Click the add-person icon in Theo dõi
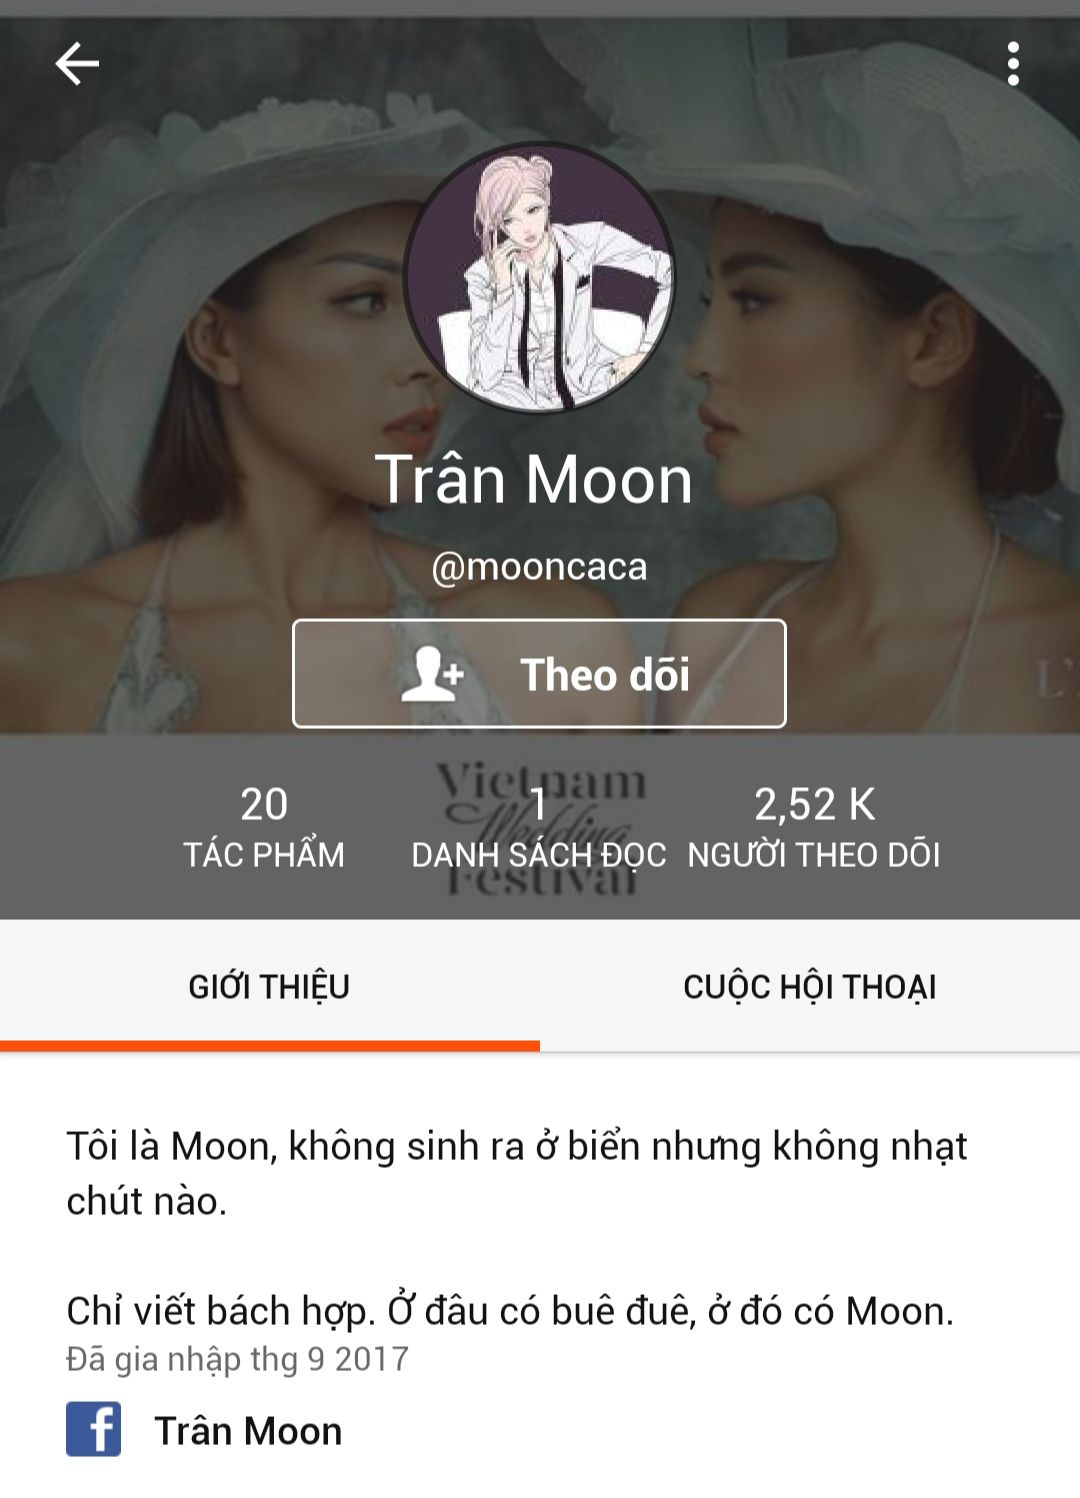Image resolution: width=1080 pixels, height=1498 pixels. click(x=432, y=673)
